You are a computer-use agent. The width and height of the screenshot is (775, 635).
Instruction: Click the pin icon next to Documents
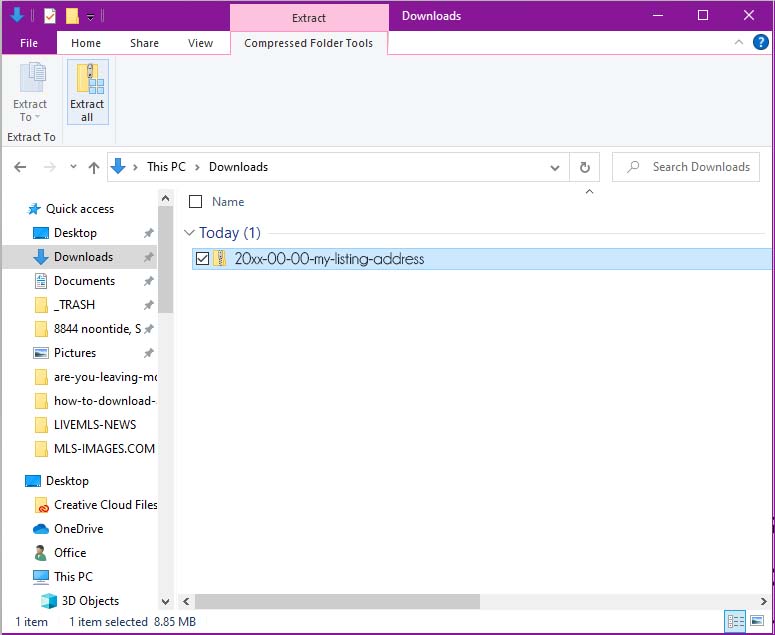(148, 281)
